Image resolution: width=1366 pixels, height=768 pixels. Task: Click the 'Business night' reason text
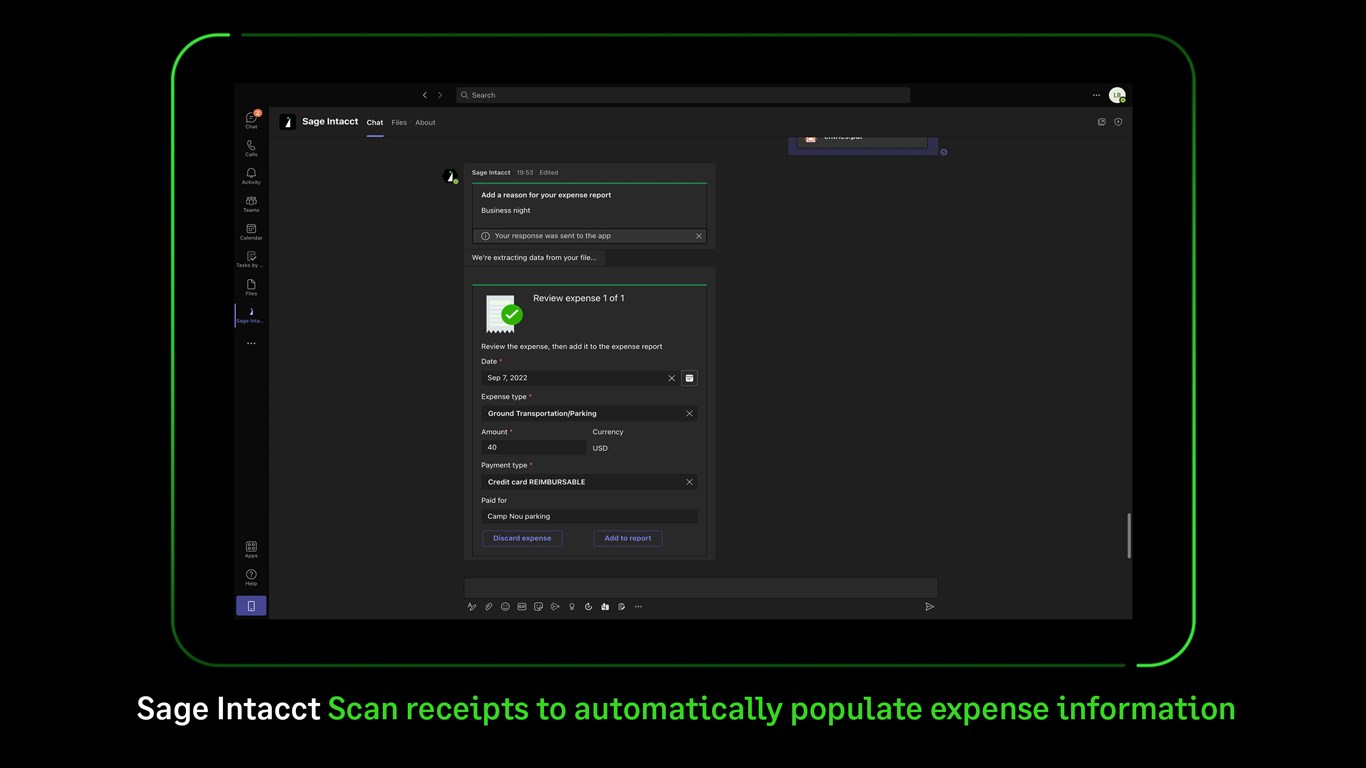pos(506,210)
